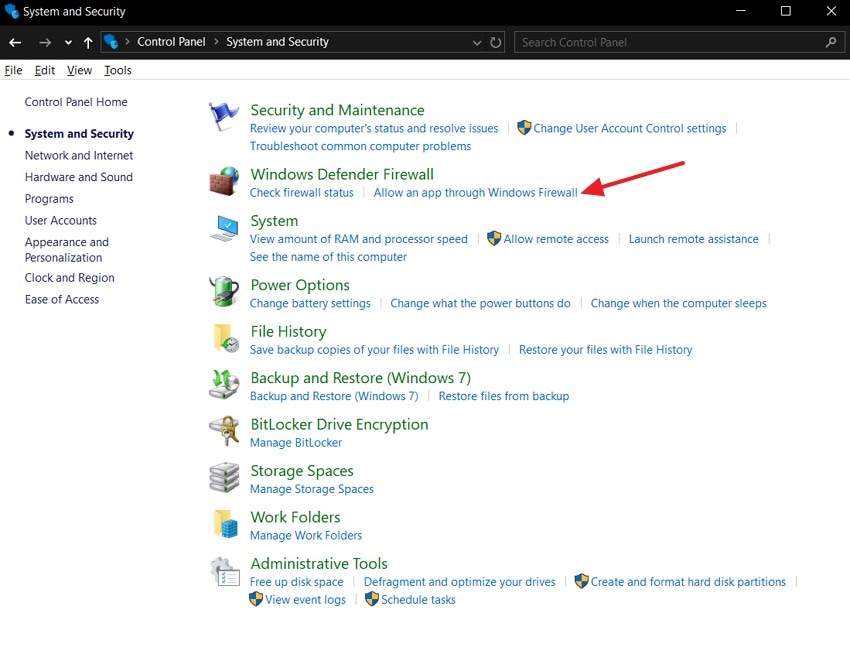Viewport: 850px width, 654px height.
Task: Refresh the Control Panel view
Action: tap(495, 42)
